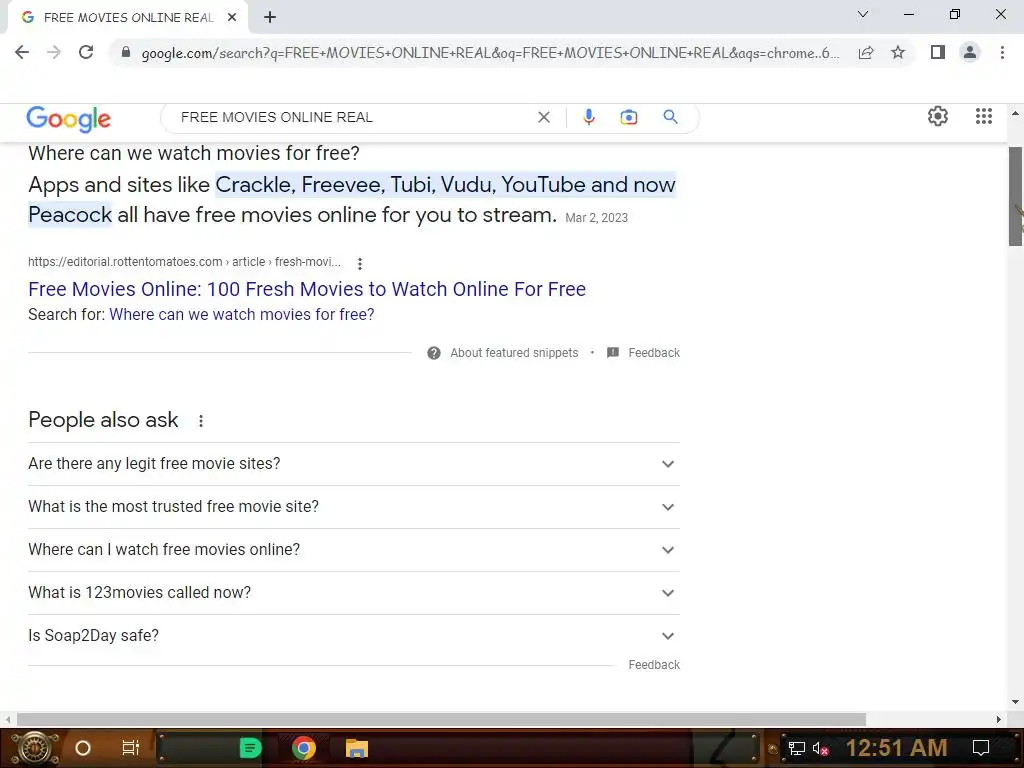Click the vertical scrollbar up arrow
Image resolution: width=1024 pixels, height=768 pixels.
point(1015,113)
